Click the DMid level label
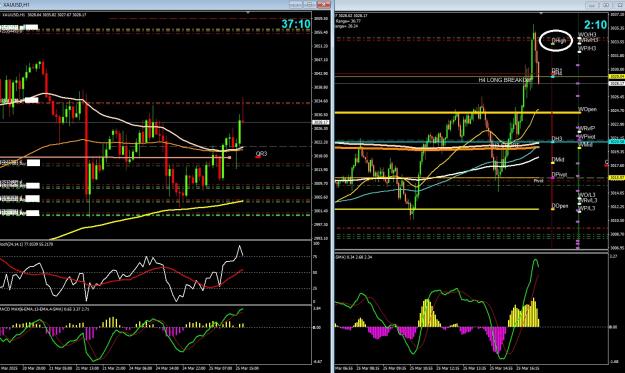The height and width of the screenshot is (373, 625). (558, 160)
